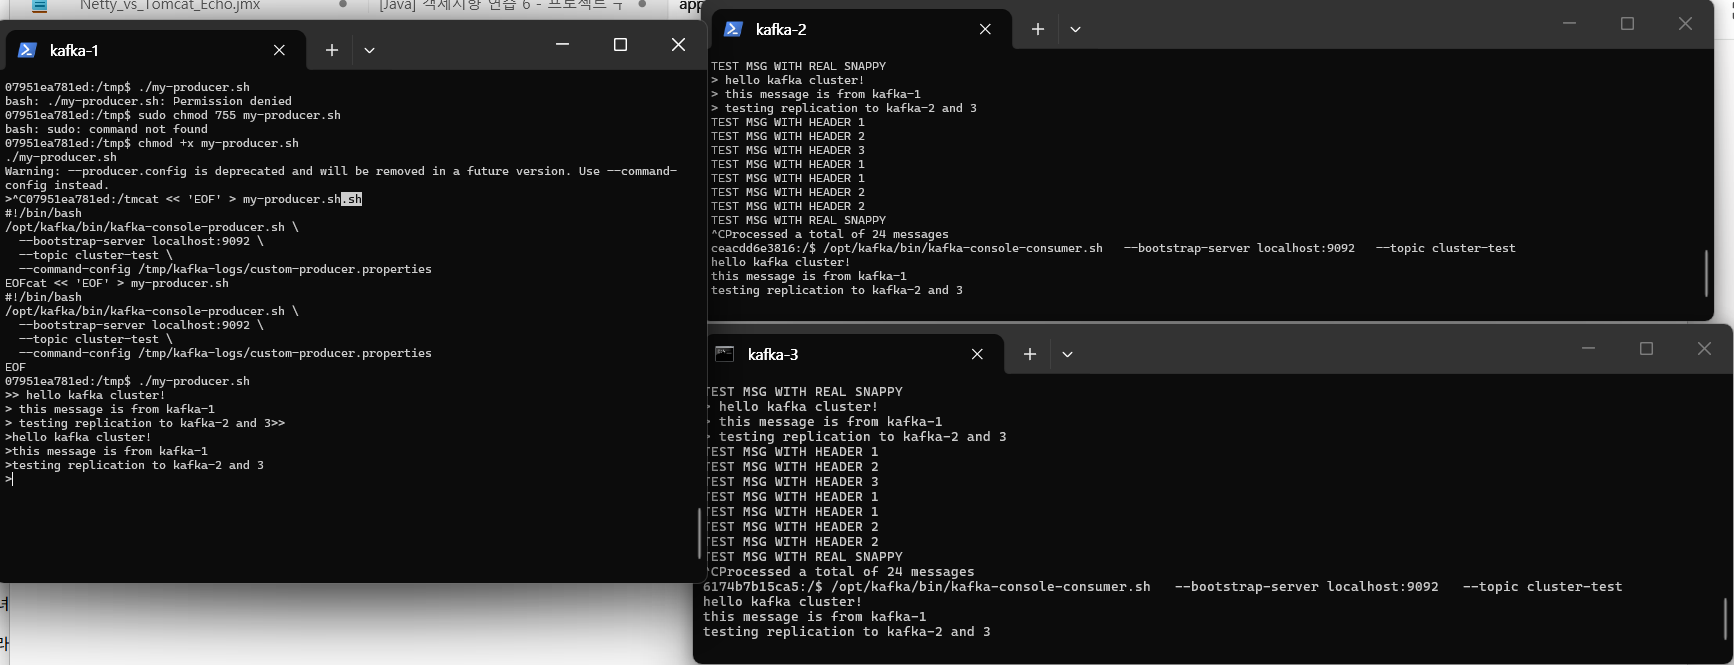
Task: Click 'sudo: command not found' line in kafka-1
Action: coord(106,129)
